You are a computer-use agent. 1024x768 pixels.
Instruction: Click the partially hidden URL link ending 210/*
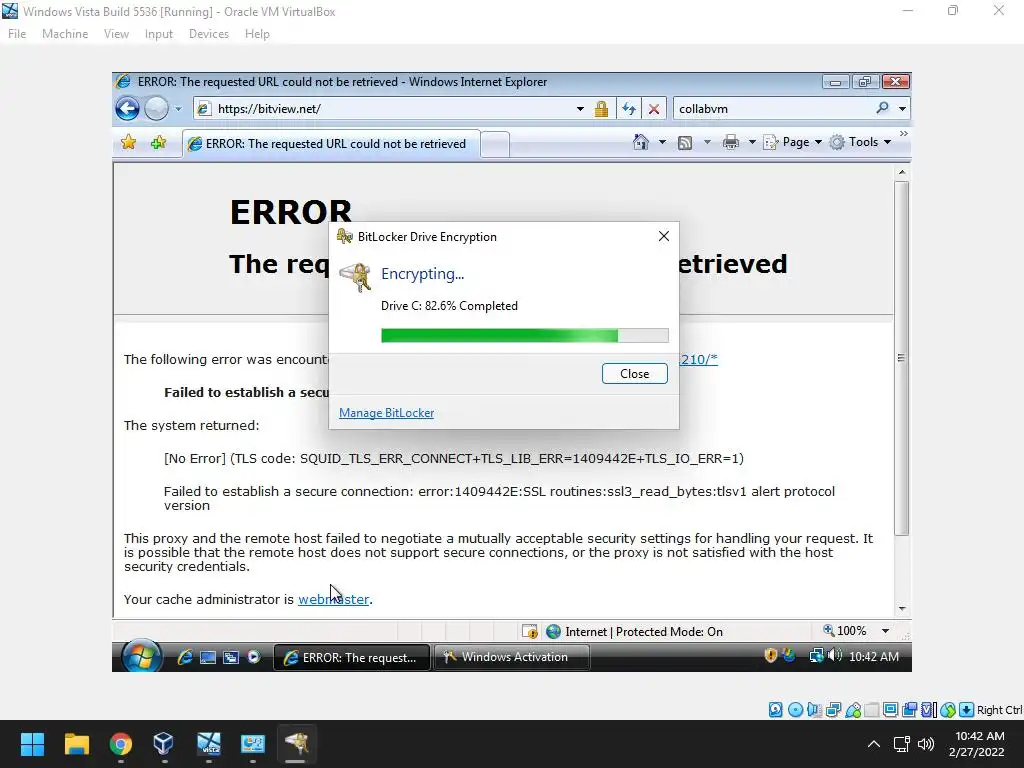tap(698, 359)
